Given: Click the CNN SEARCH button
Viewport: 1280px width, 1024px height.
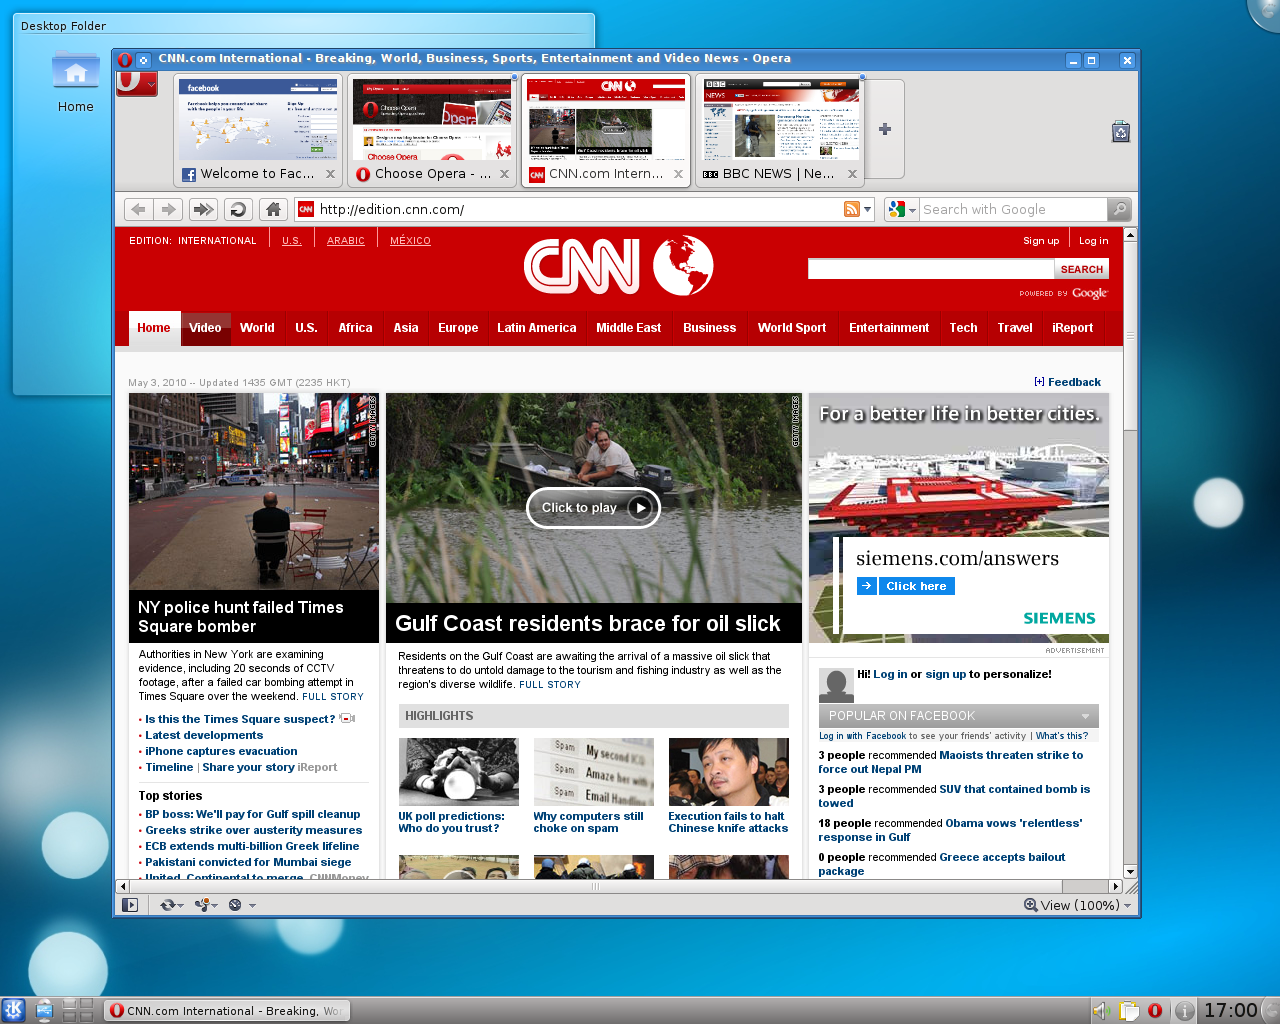Looking at the screenshot, I should click(x=1082, y=270).
